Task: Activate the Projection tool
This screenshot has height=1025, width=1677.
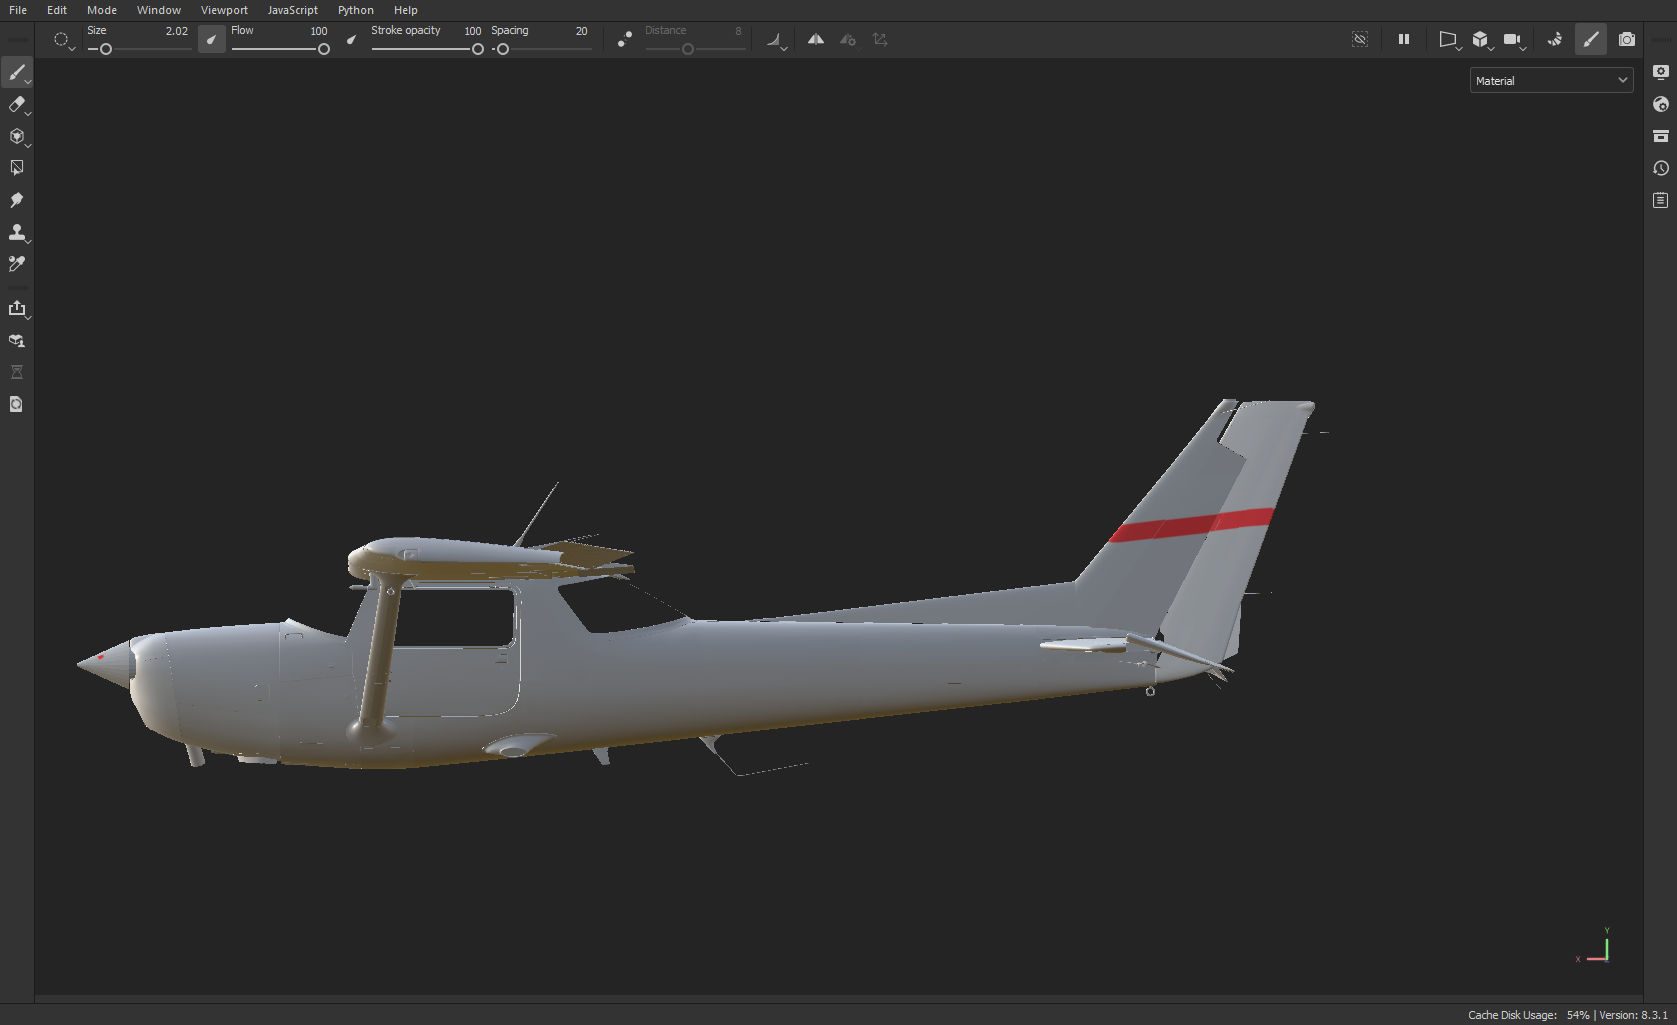Action: pyautogui.click(x=18, y=137)
